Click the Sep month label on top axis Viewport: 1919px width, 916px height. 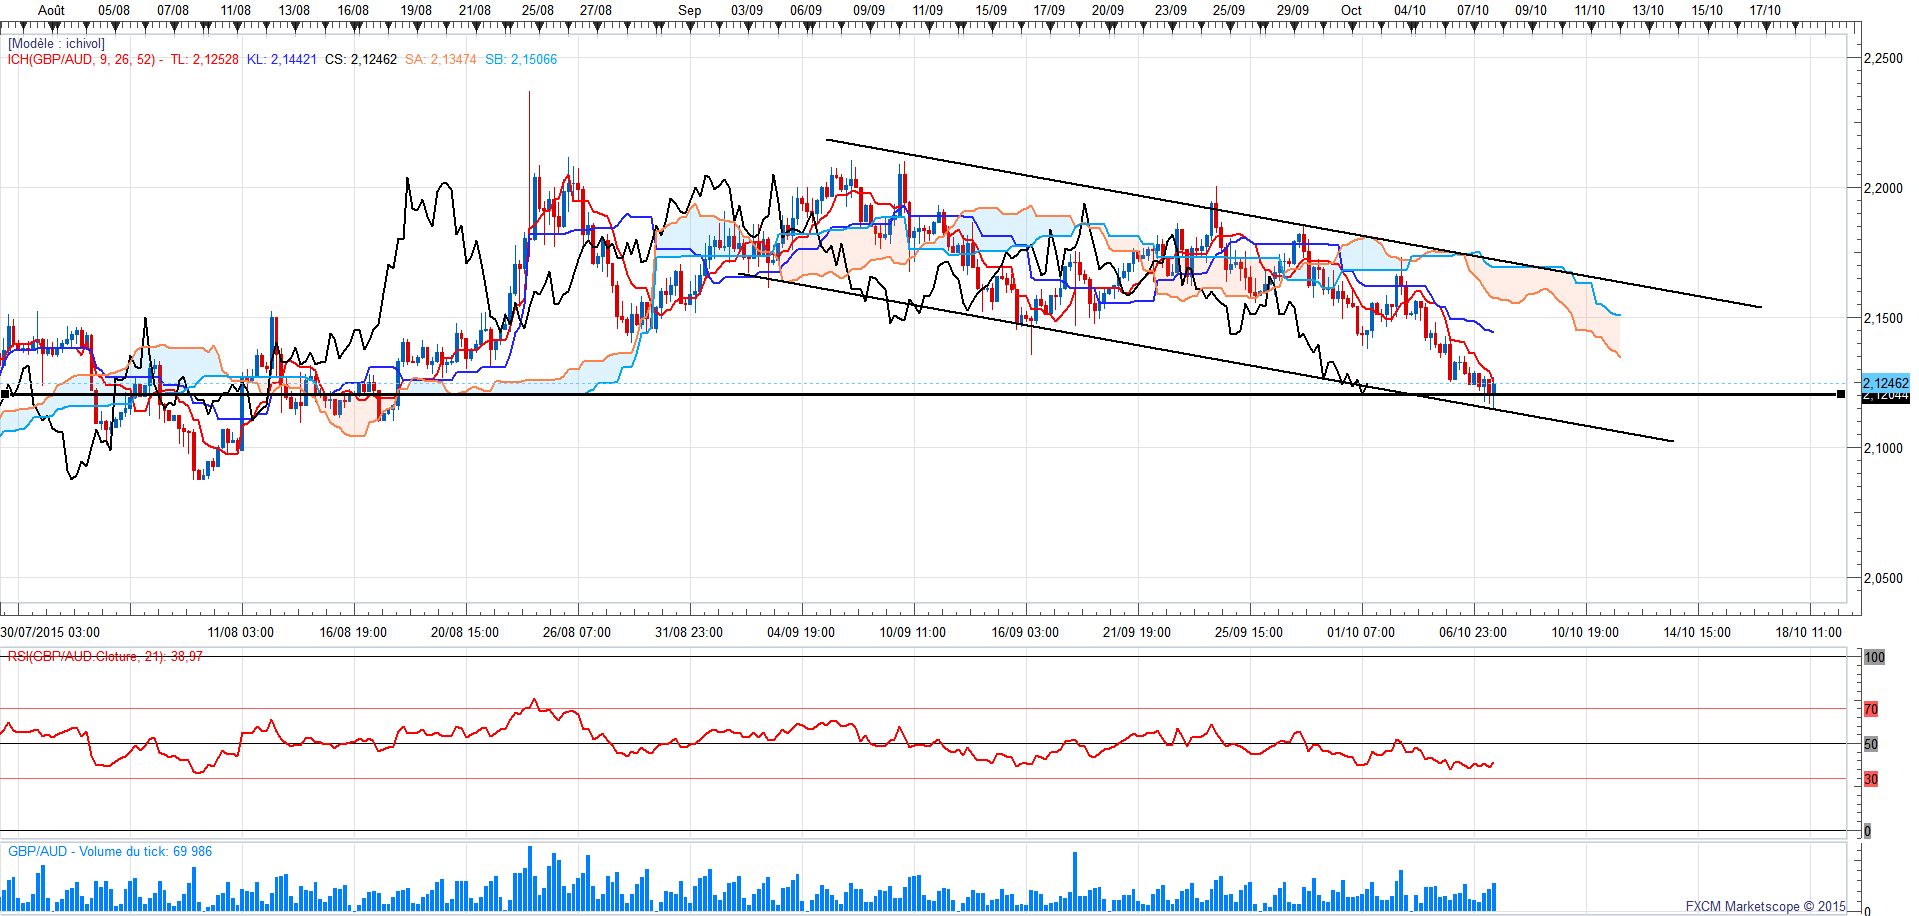click(x=689, y=11)
